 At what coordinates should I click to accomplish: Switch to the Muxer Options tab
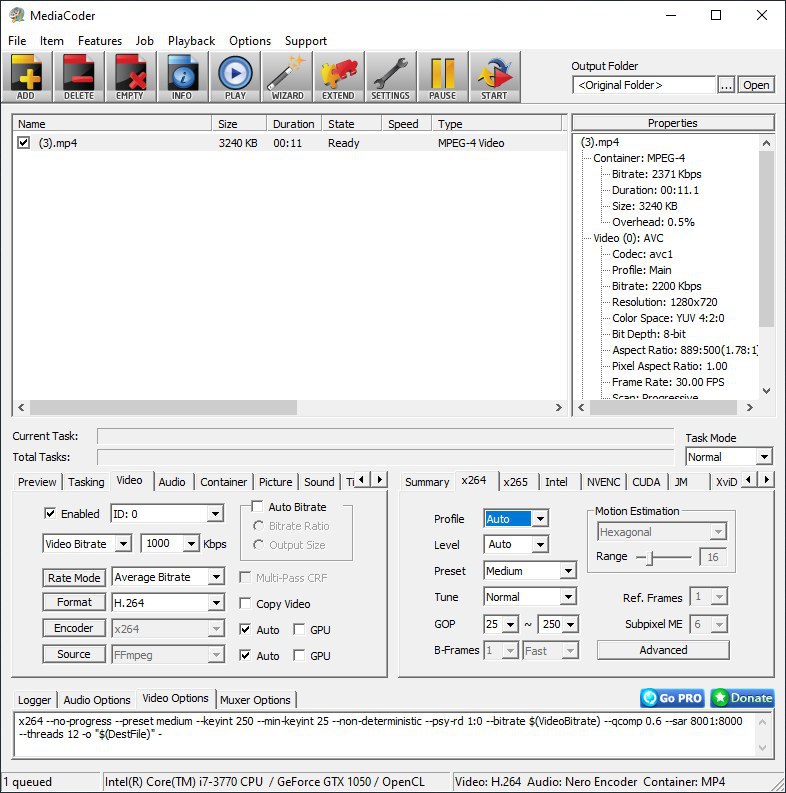255,700
